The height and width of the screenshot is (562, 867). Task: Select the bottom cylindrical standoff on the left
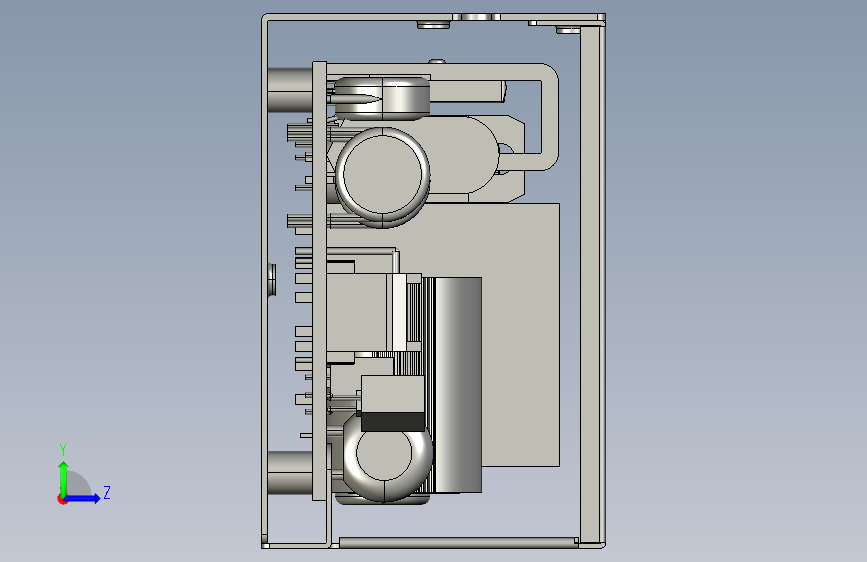coord(290,473)
